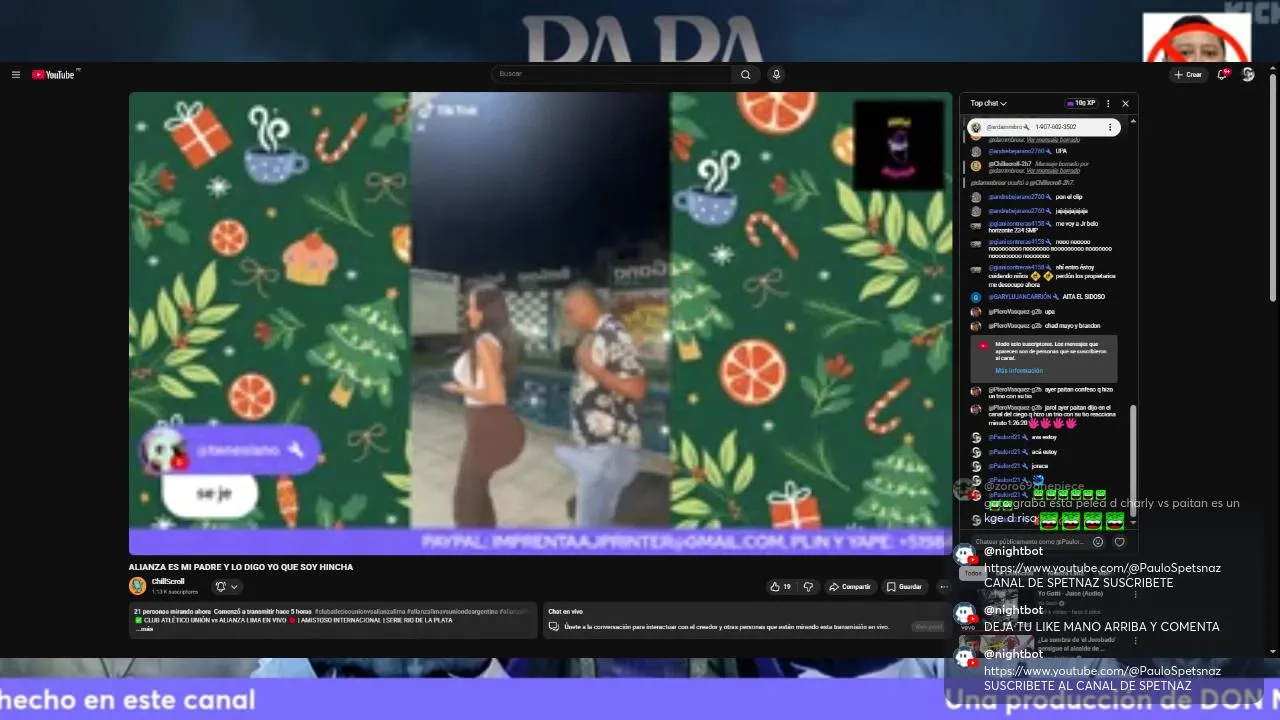Open the ChillScroll channel name link

coord(168,581)
